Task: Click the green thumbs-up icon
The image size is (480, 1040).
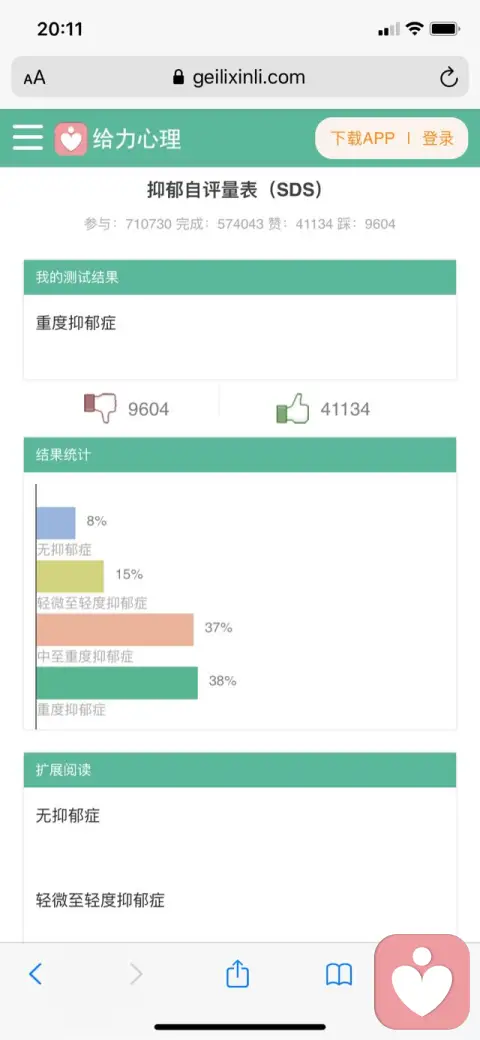Action: pos(292,408)
